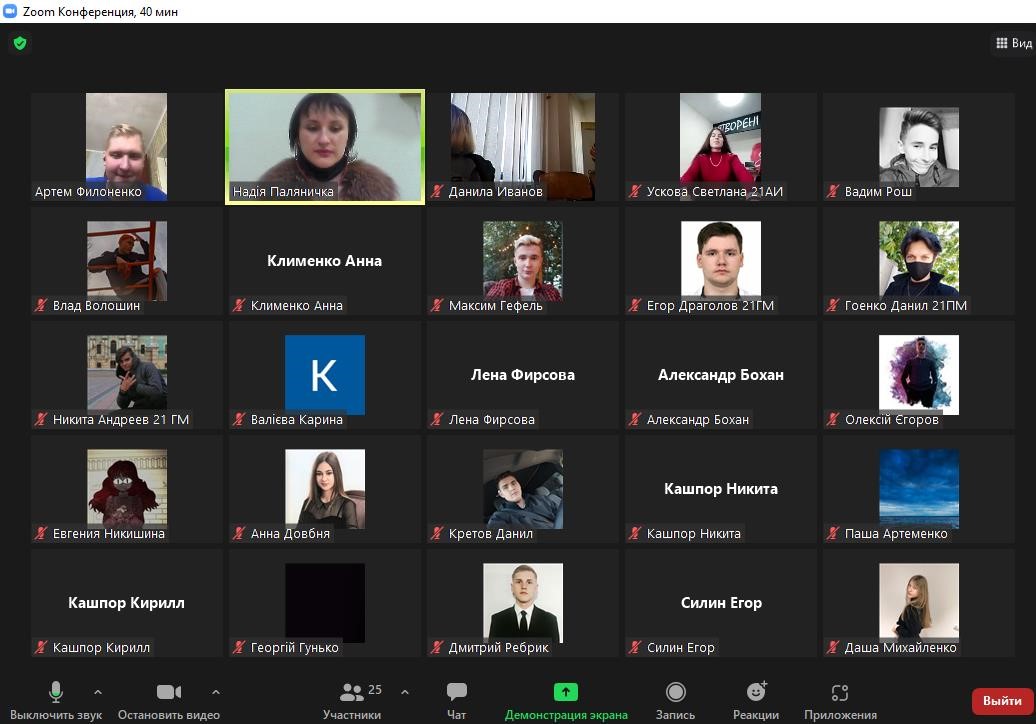
Task: Click Анна Довбня profile photo
Action: pos(324,489)
